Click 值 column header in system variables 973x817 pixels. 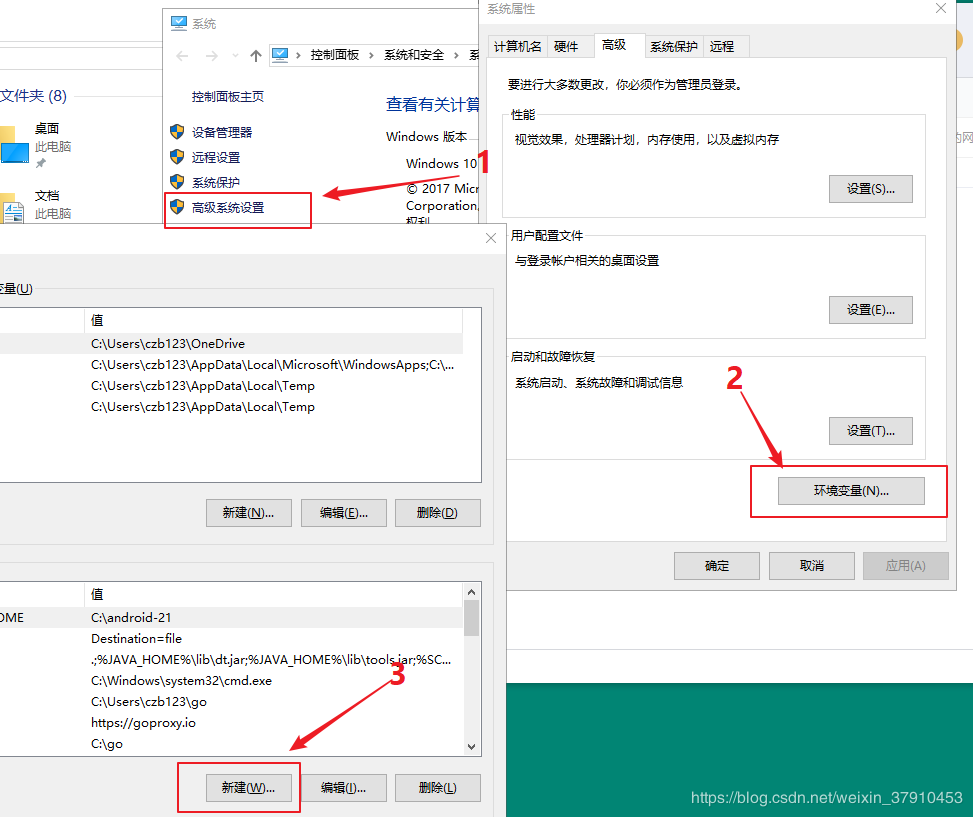pos(274,594)
